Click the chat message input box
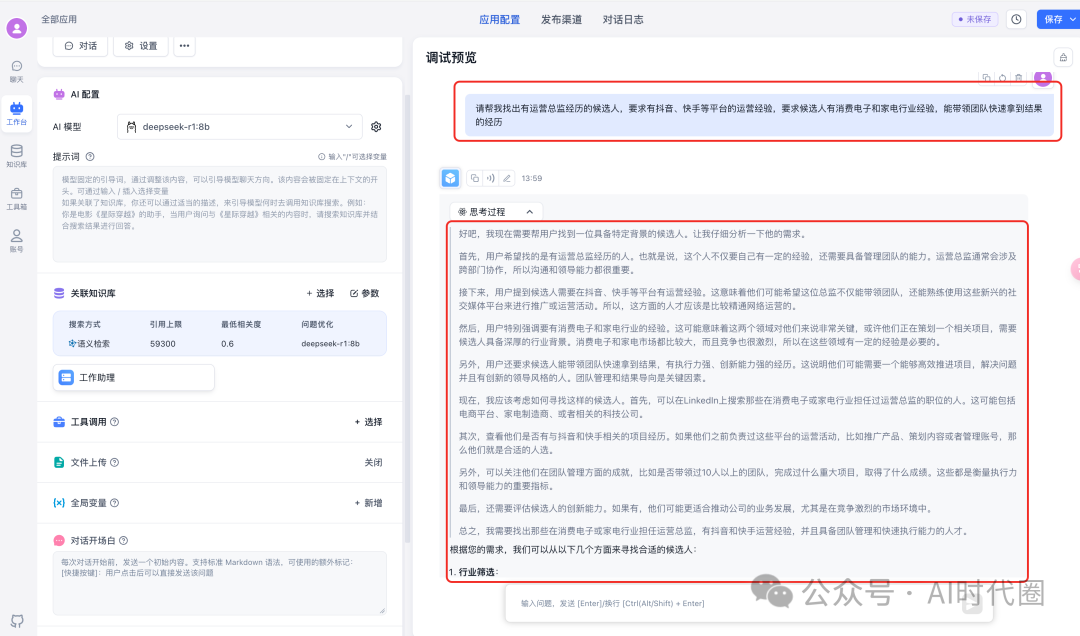1080x636 pixels. coord(751,603)
